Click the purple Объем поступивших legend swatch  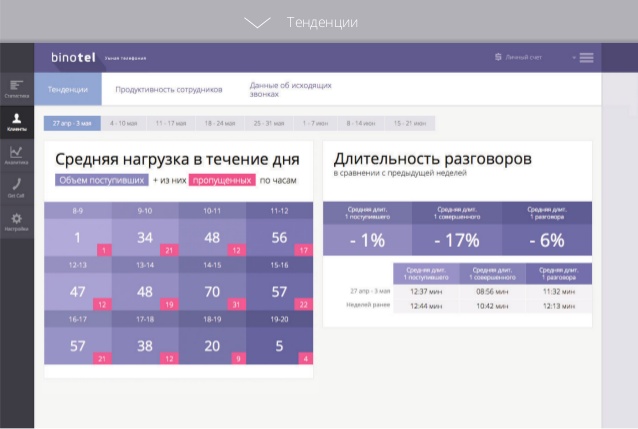[x=102, y=180]
